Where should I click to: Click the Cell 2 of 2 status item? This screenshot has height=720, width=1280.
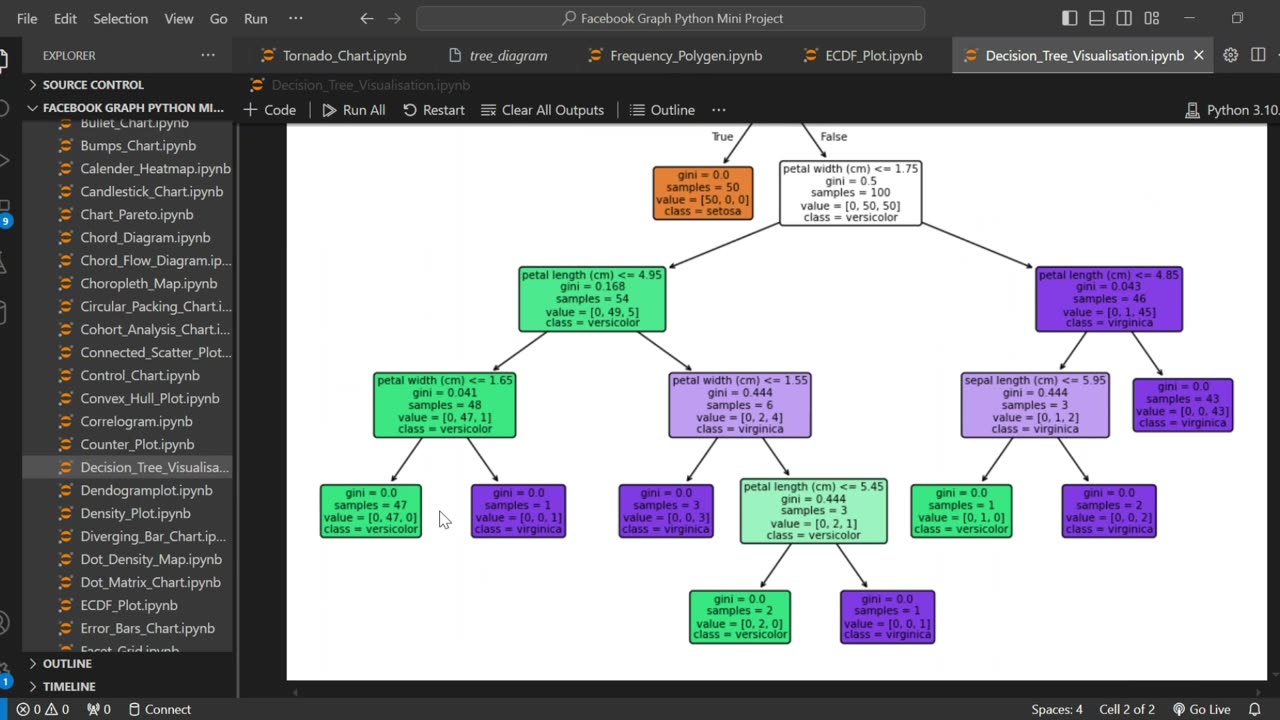click(1127, 709)
